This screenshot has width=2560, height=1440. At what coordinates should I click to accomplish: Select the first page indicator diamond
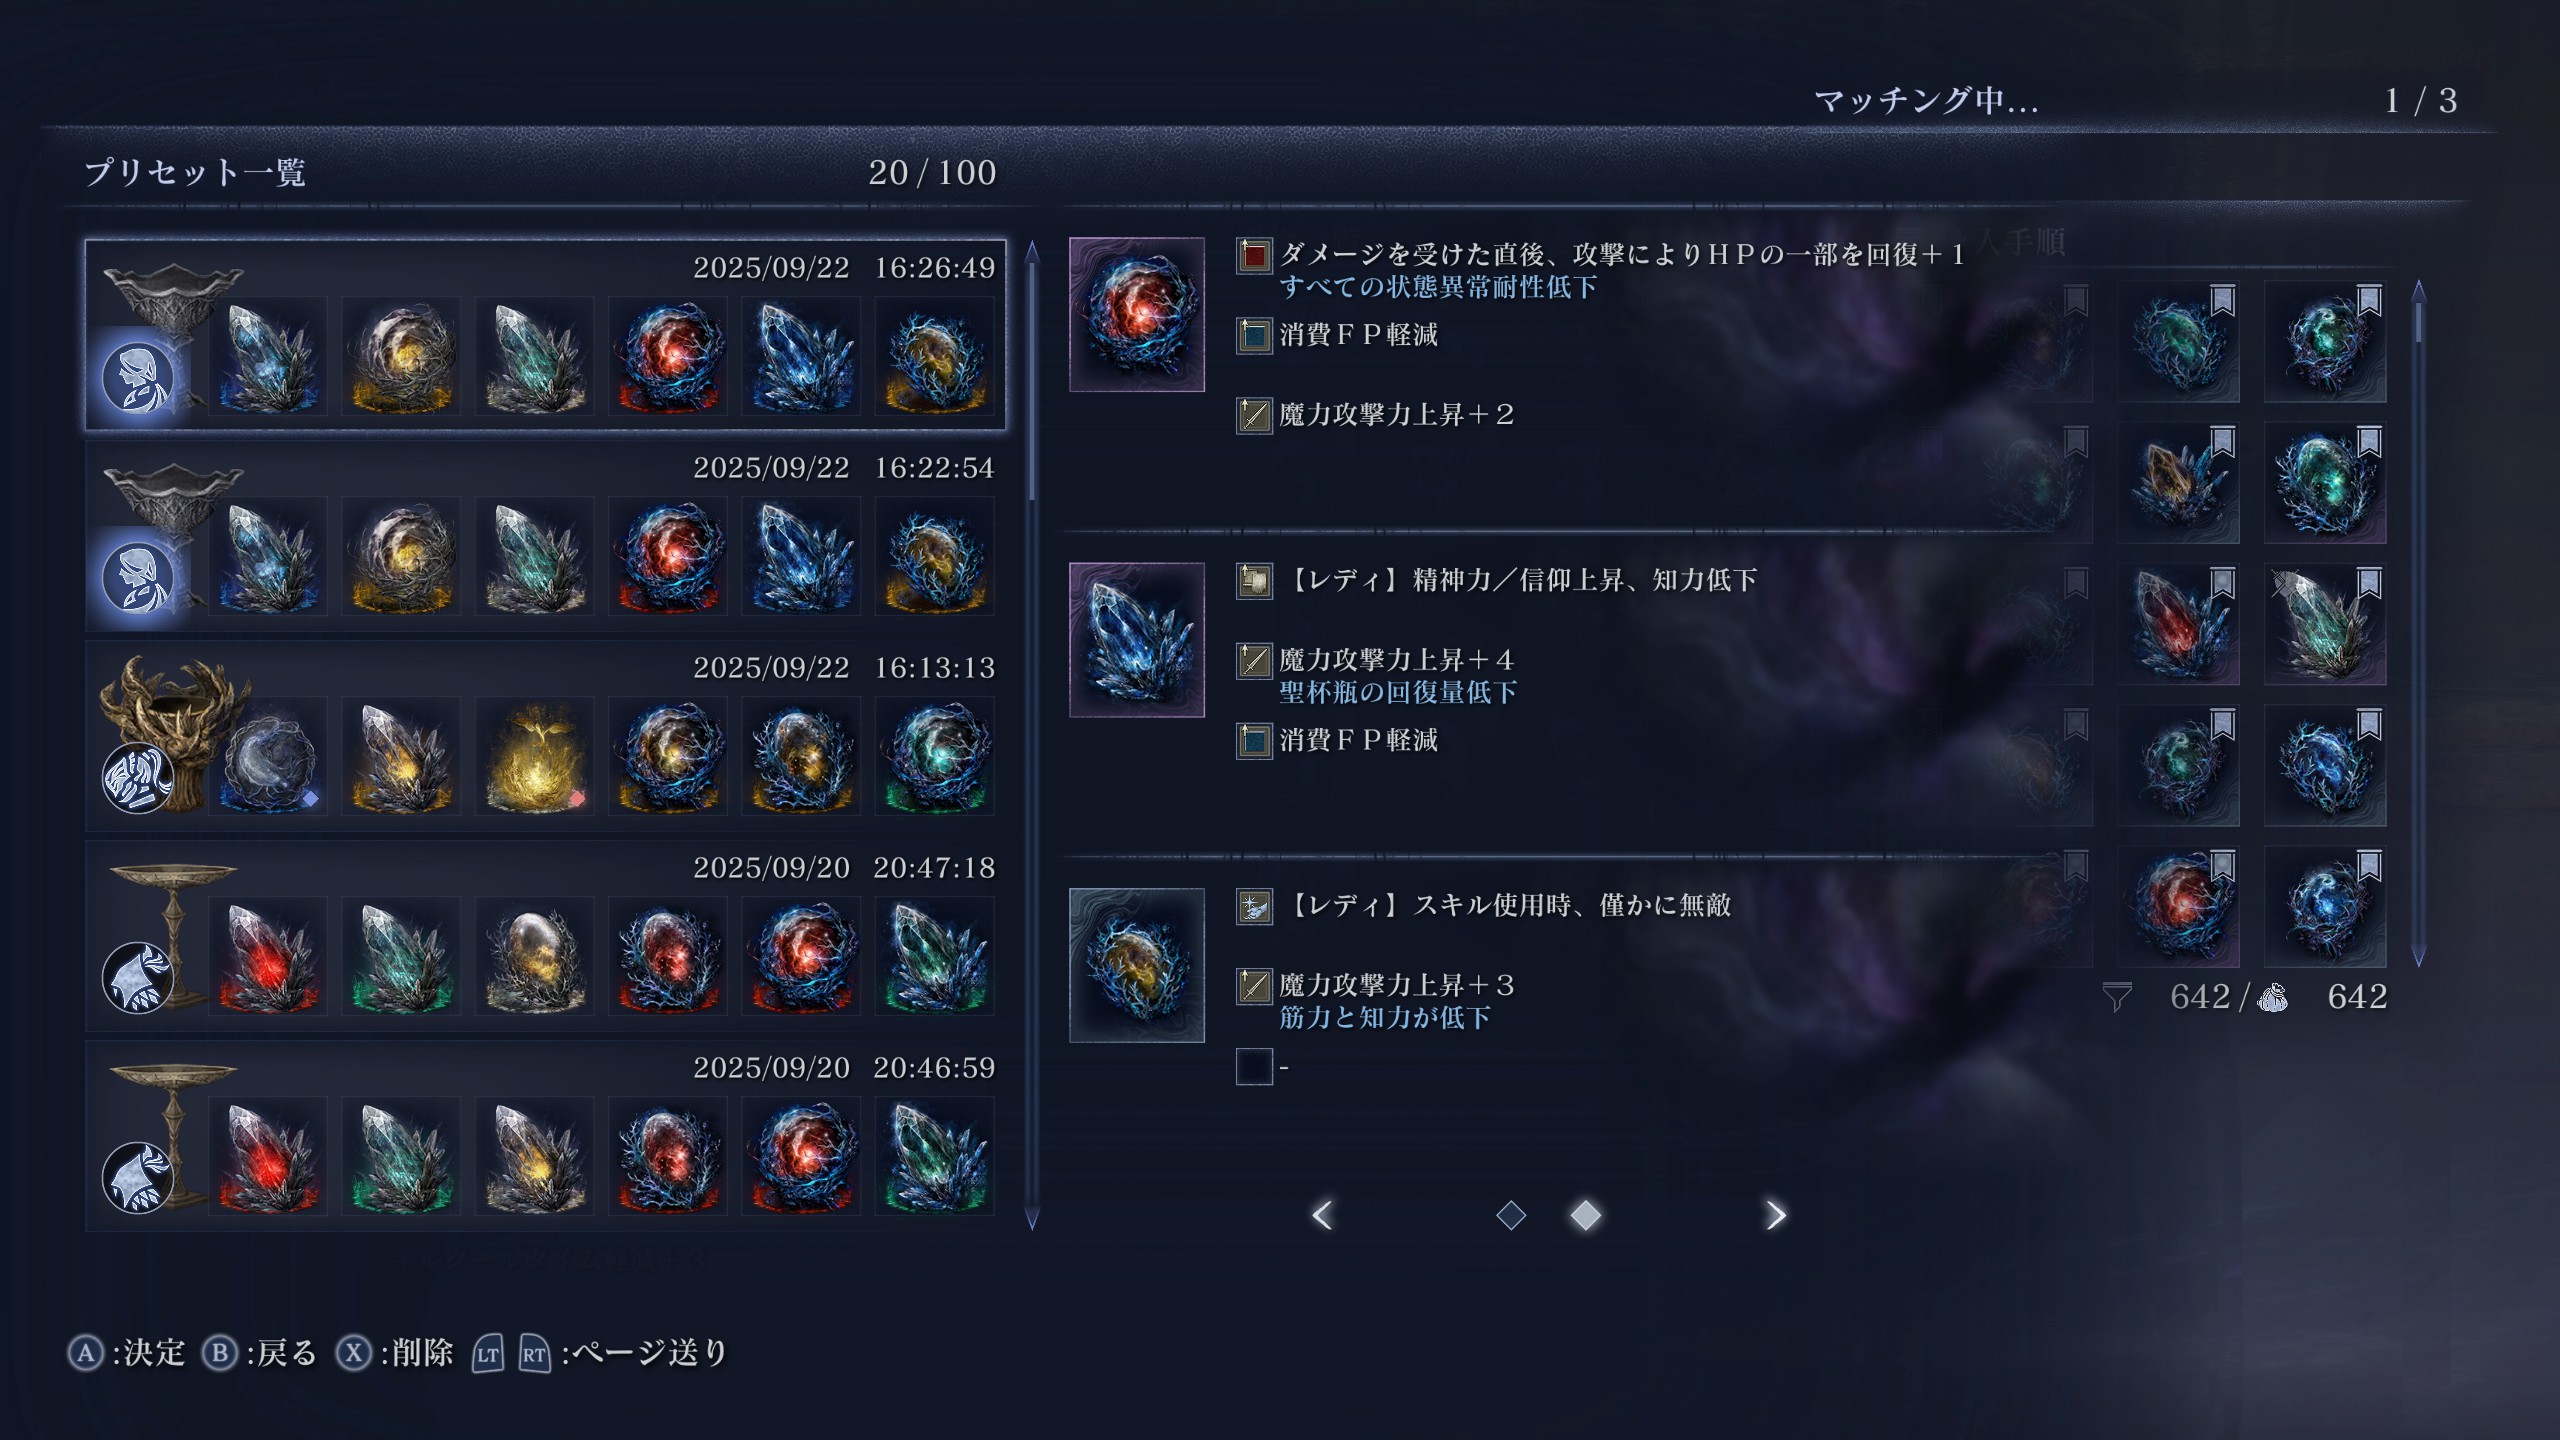click(x=1511, y=1215)
